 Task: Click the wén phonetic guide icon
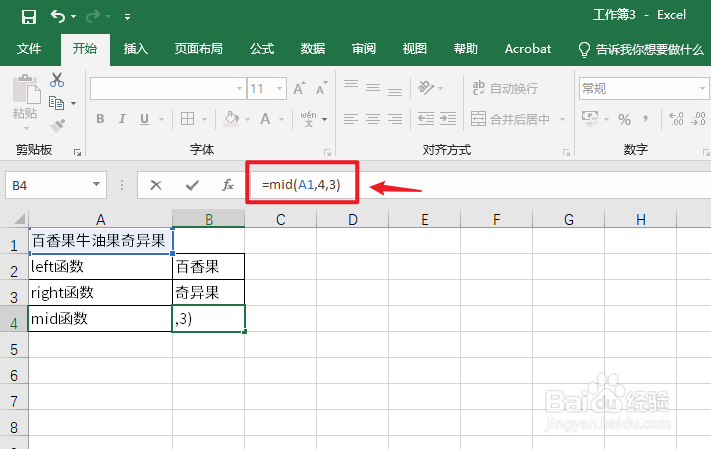308,119
